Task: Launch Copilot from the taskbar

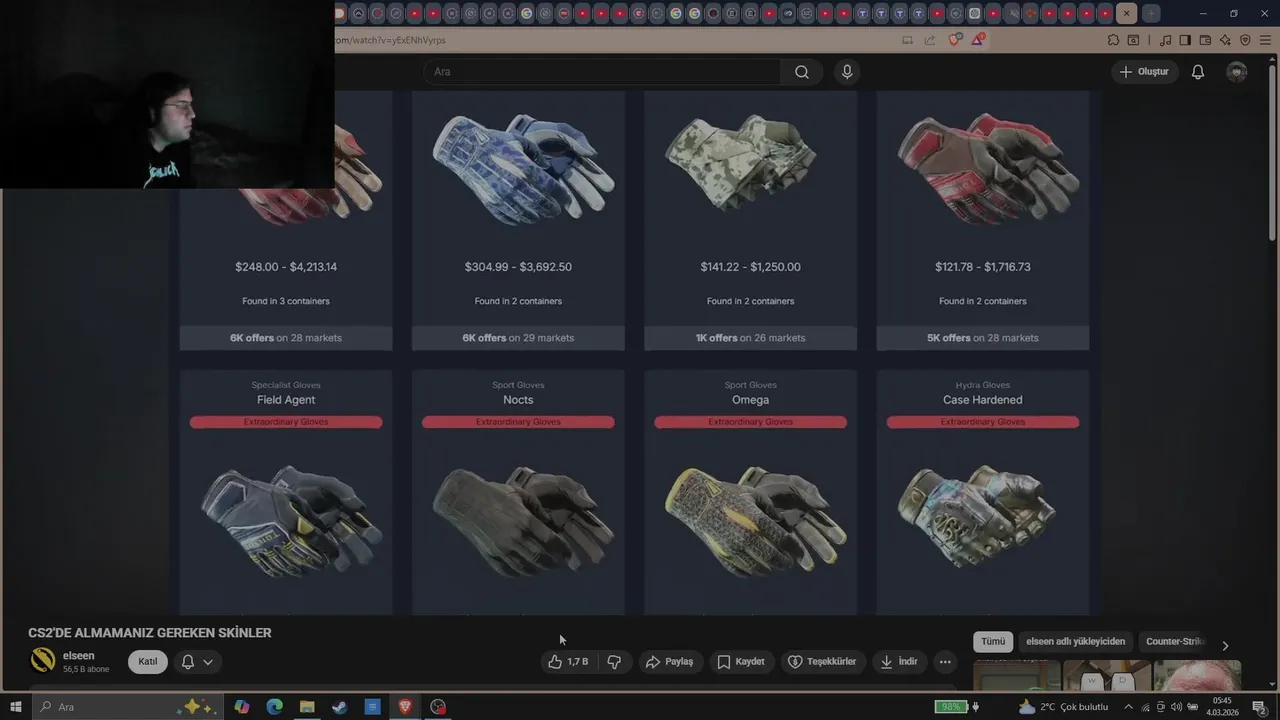Action: (241, 707)
